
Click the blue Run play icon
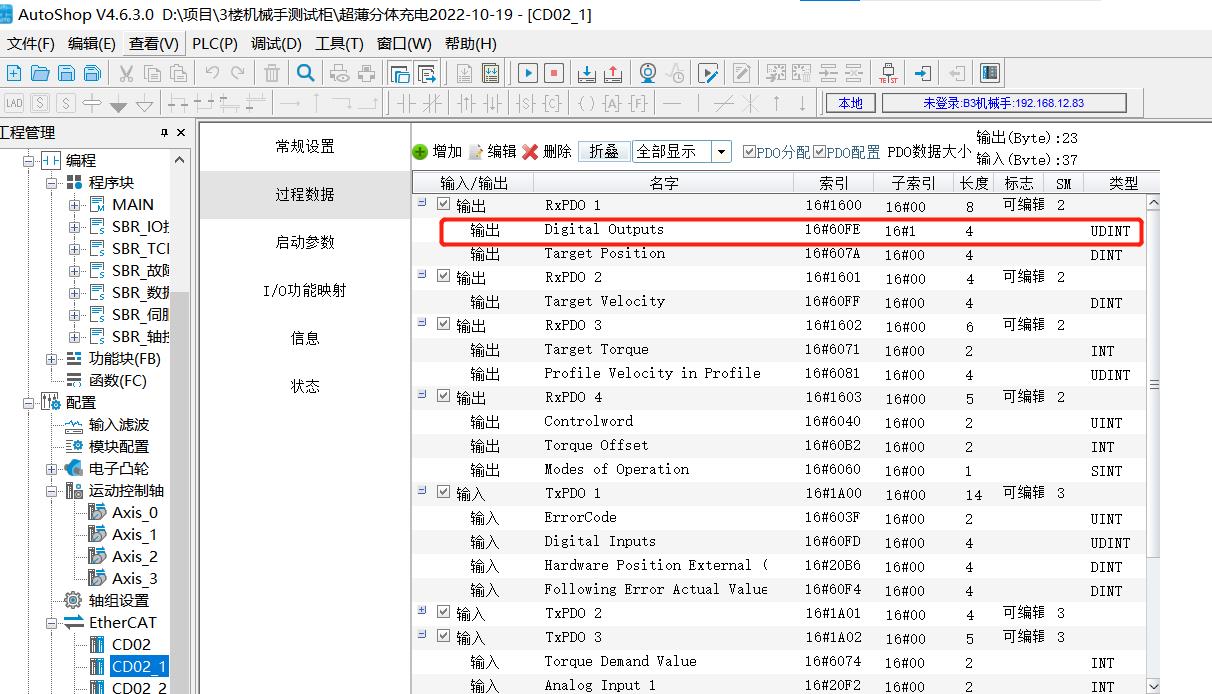[527, 73]
